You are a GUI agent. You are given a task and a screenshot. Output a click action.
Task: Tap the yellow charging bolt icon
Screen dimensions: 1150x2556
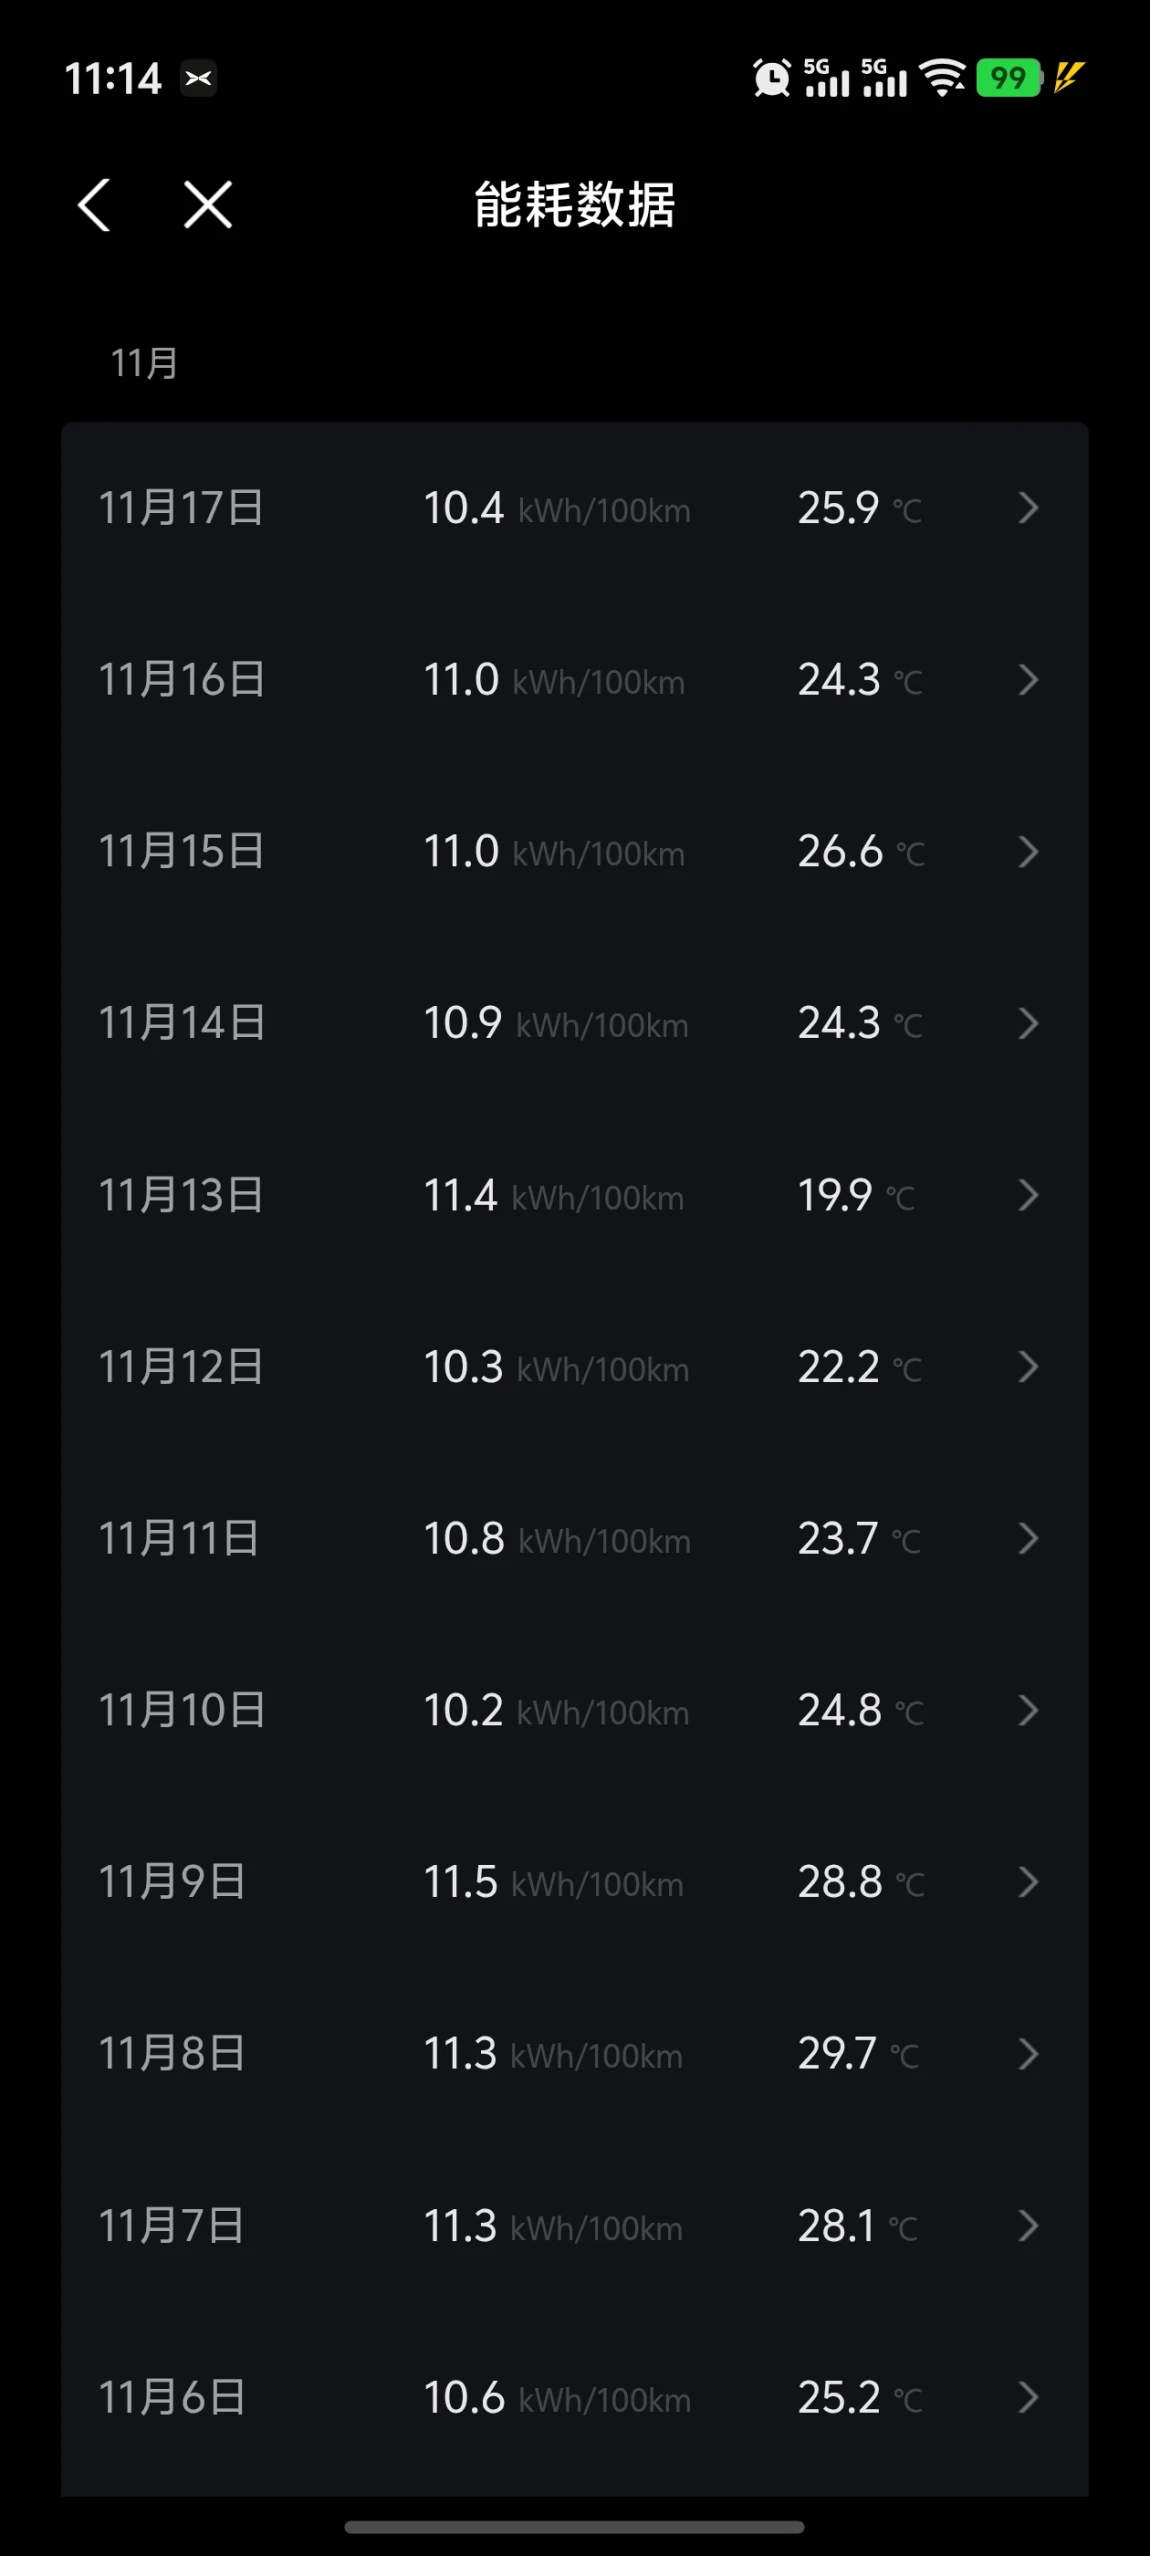1069,77
